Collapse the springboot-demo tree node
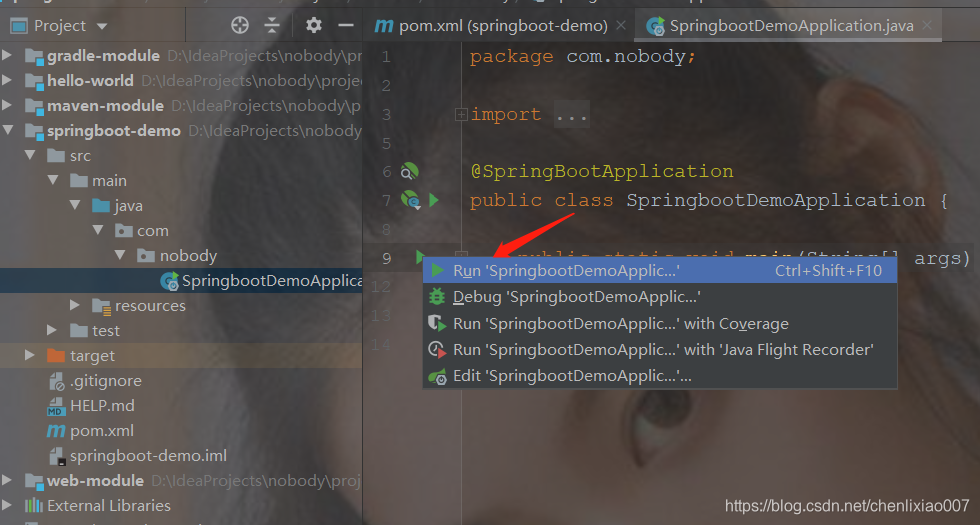980x525 pixels. 8,130
